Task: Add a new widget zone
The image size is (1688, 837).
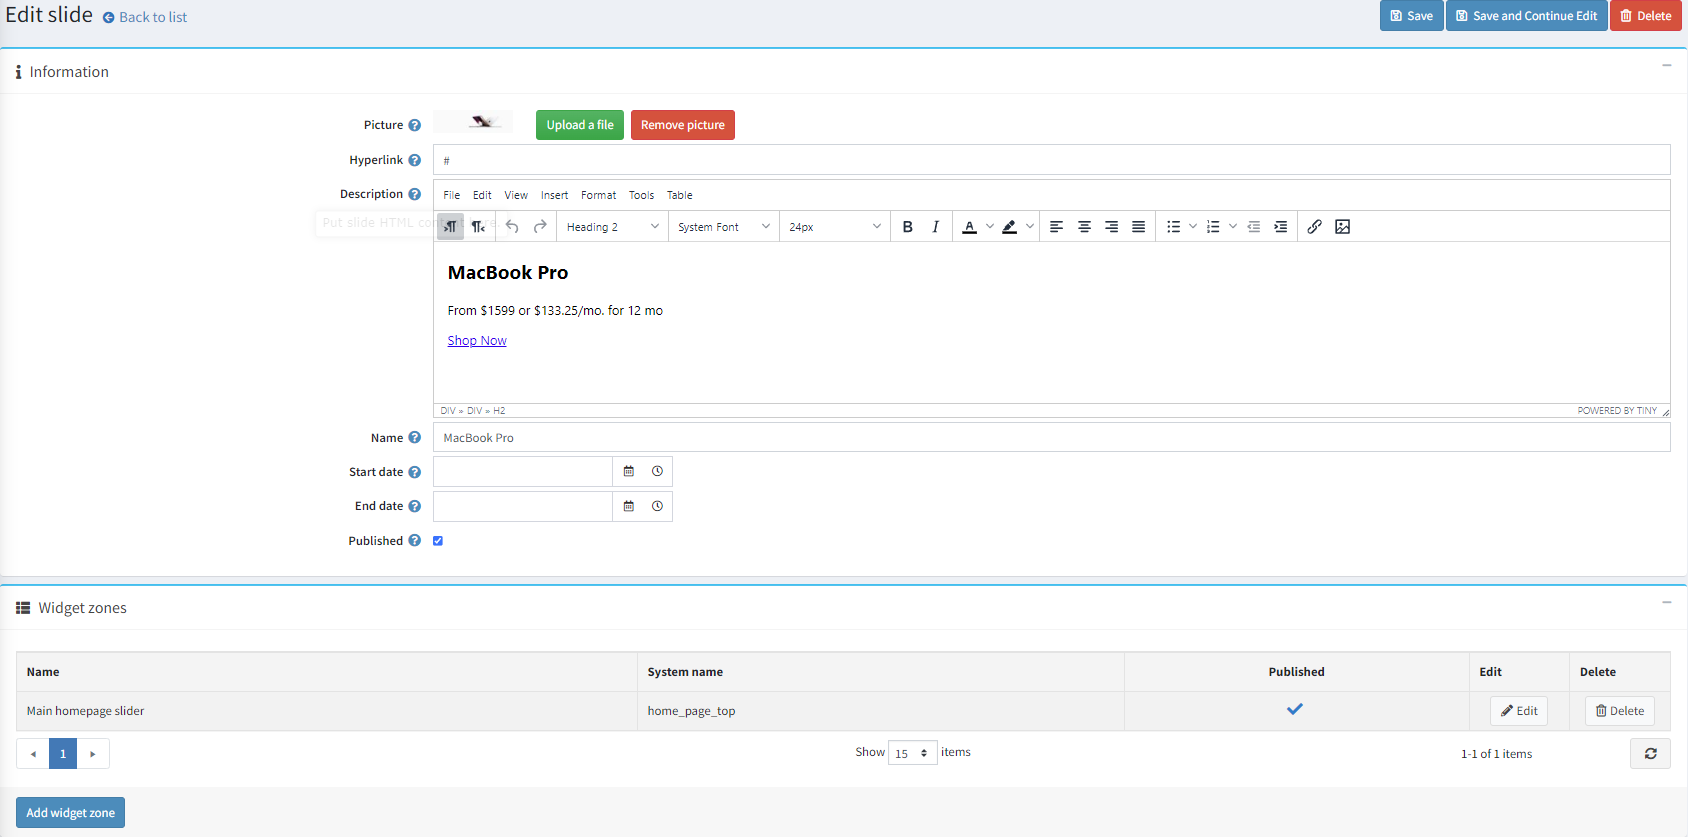Action: tap(70, 813)
